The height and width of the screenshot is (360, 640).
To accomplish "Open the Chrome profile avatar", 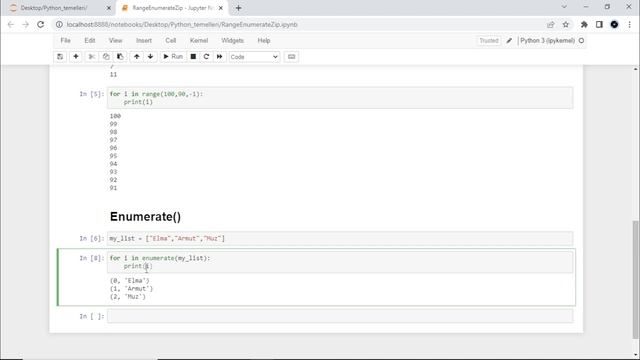I will coord(614,24).
